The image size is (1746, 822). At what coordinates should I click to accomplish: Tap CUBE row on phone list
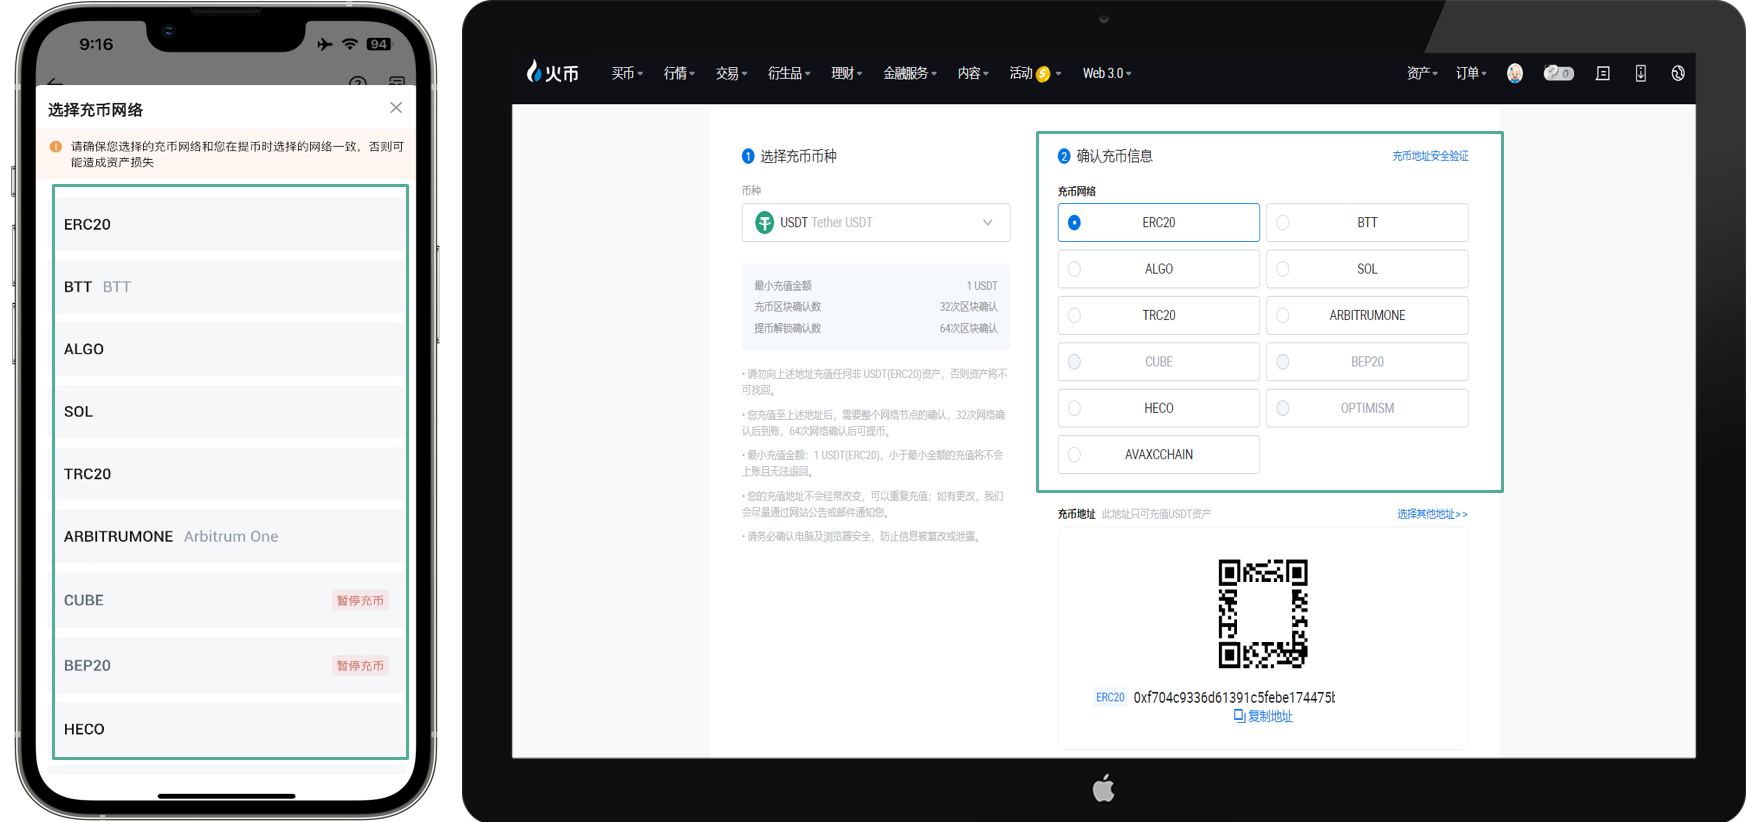pyautogui.click(x=230, y=600)
